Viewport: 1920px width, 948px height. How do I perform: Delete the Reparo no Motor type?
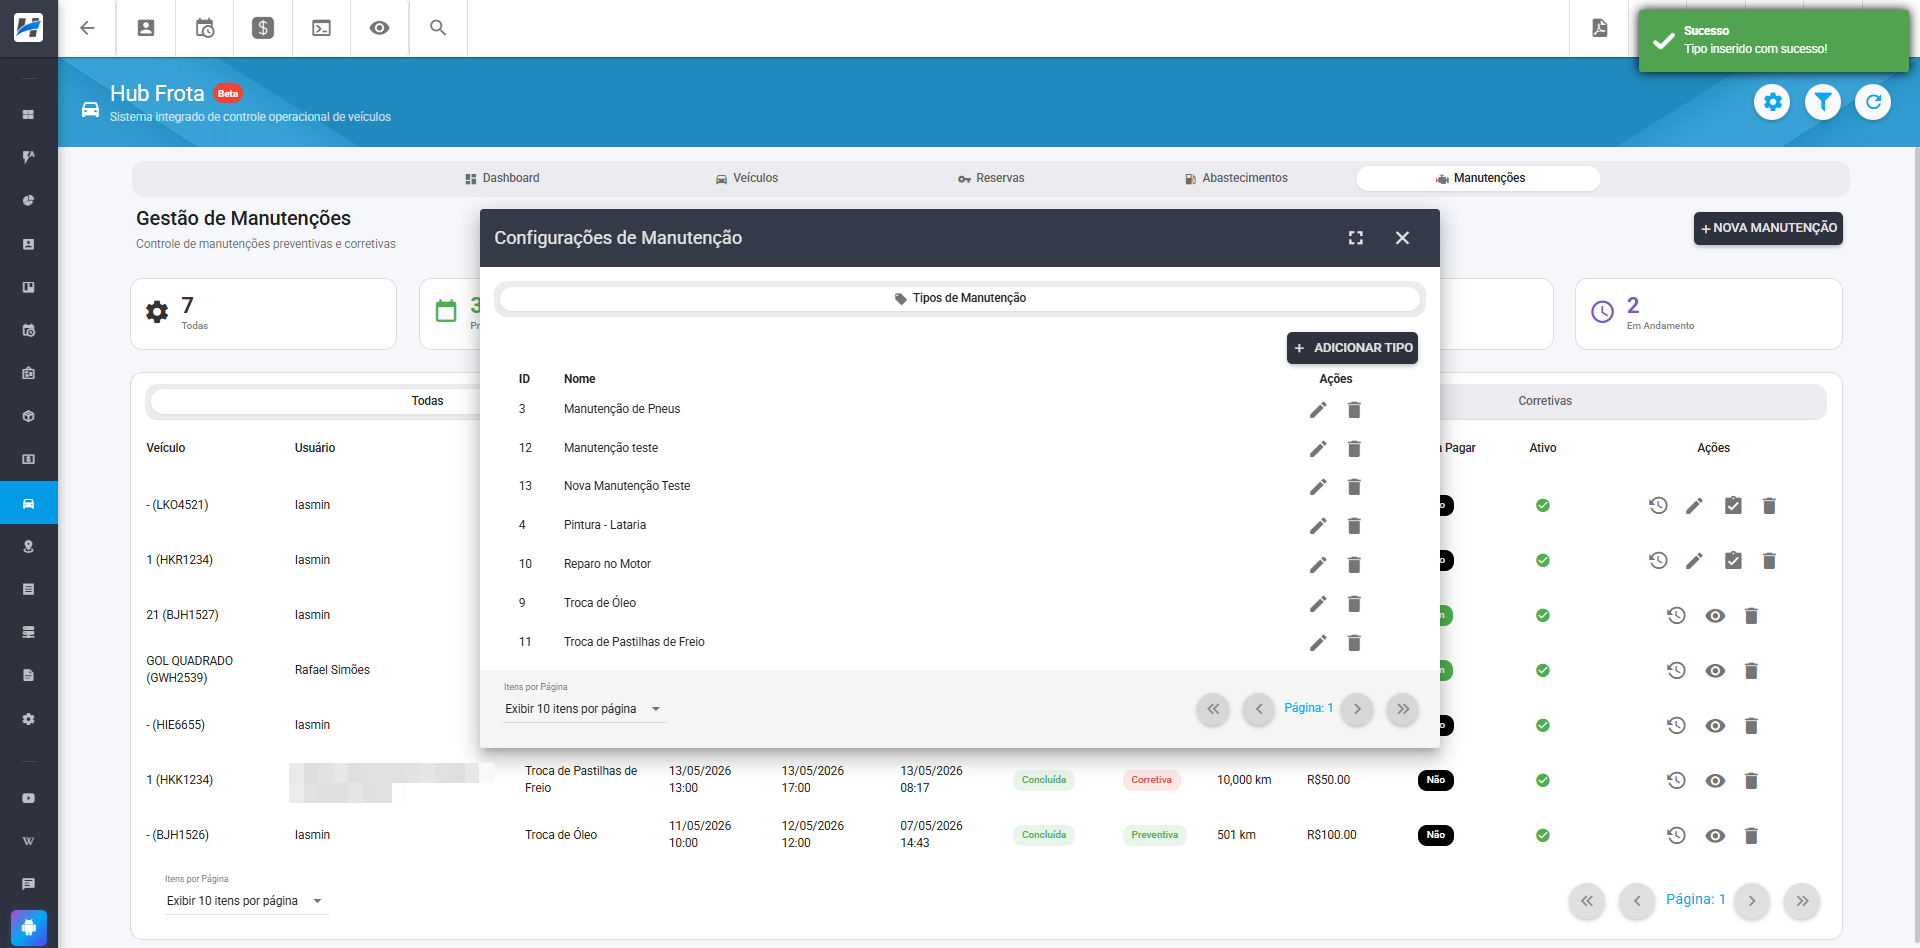pos(1354,565)
